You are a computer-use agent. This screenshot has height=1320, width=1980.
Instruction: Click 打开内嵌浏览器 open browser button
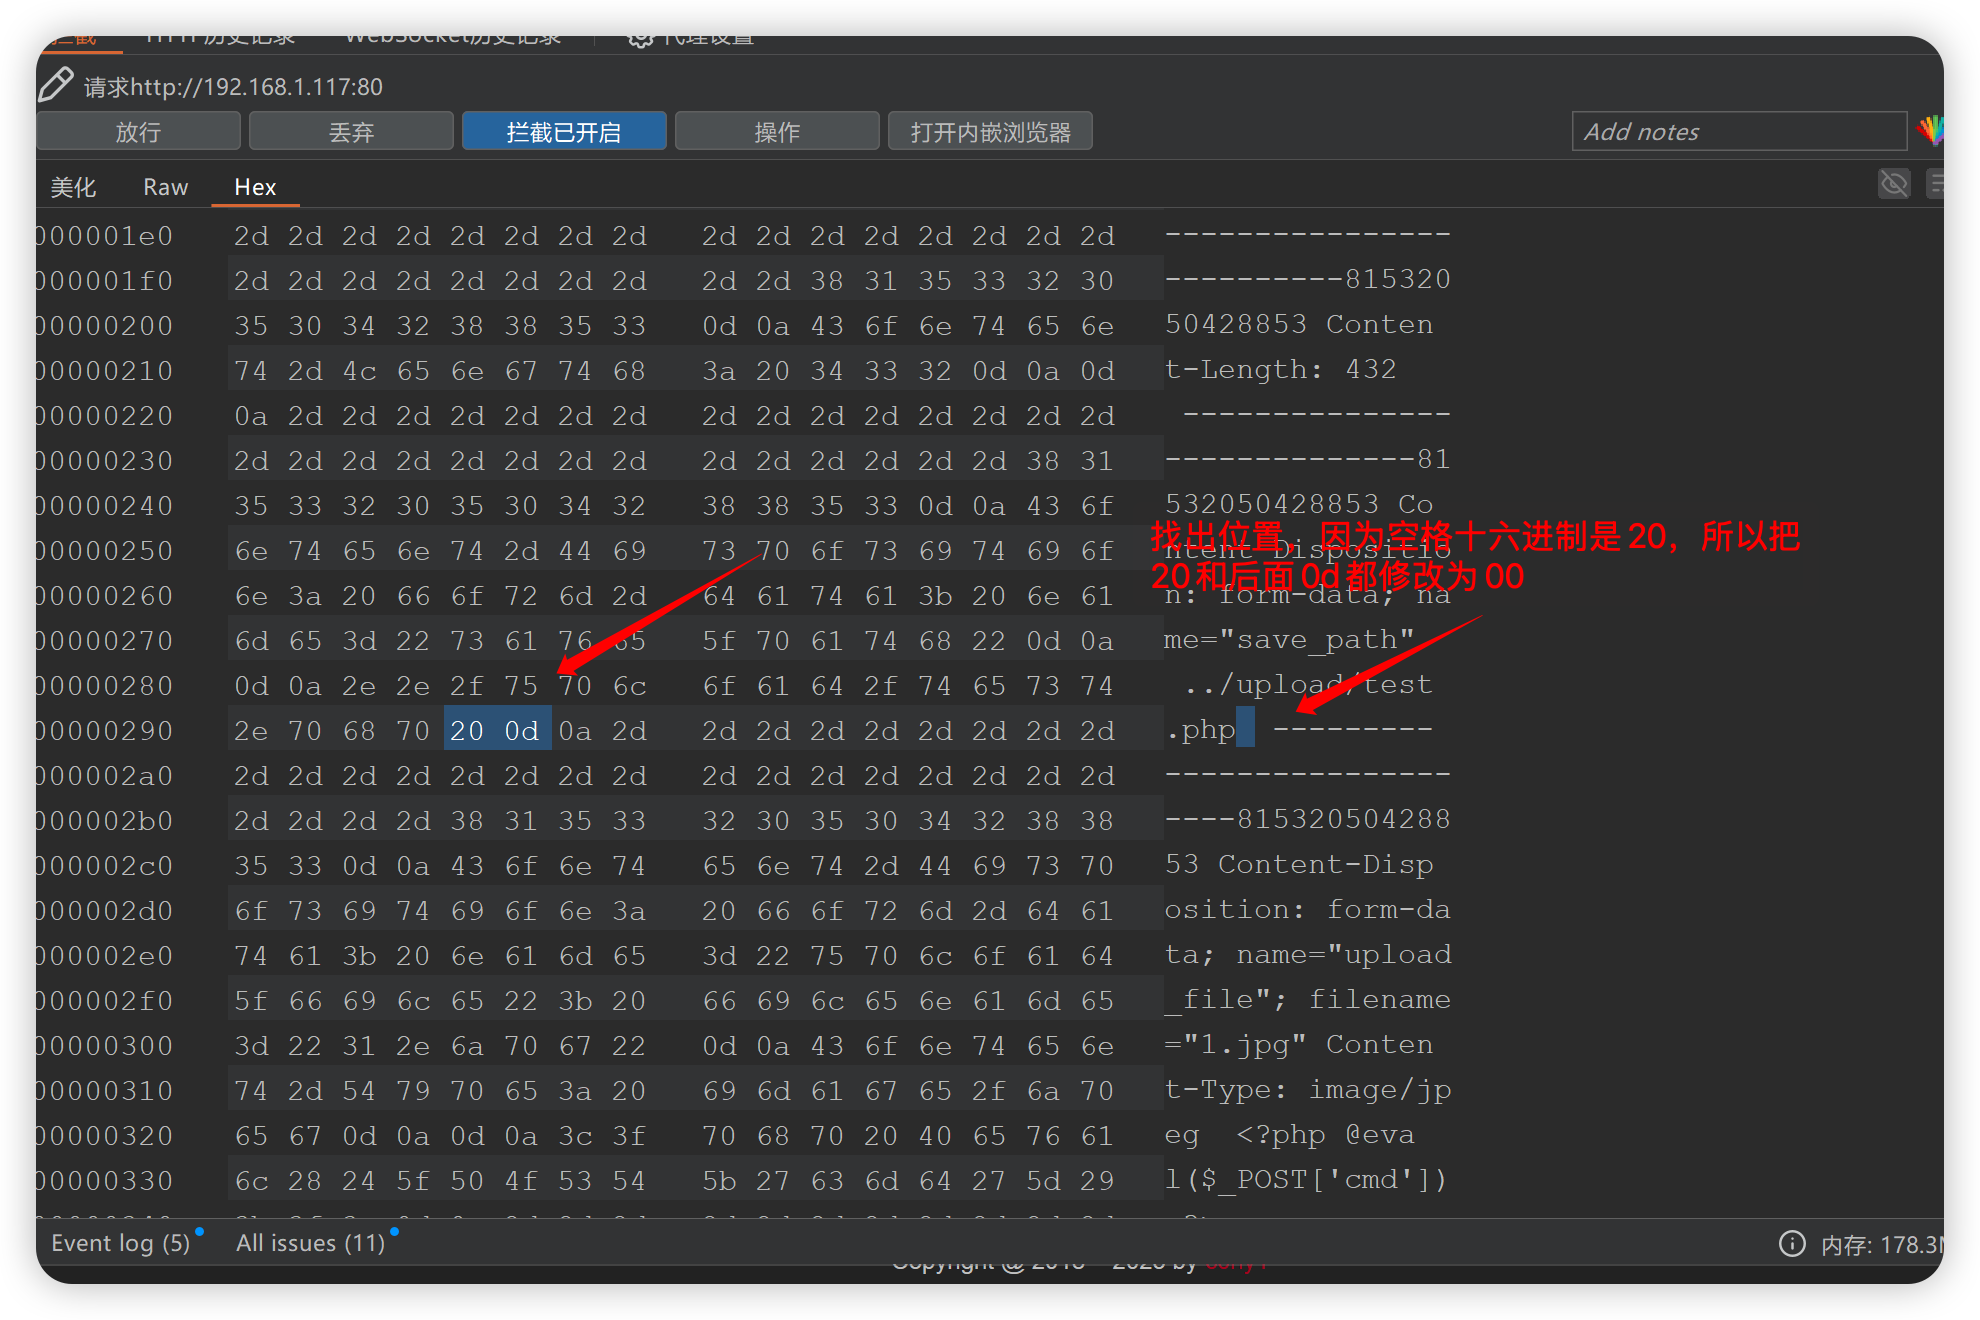click(990, 131)
